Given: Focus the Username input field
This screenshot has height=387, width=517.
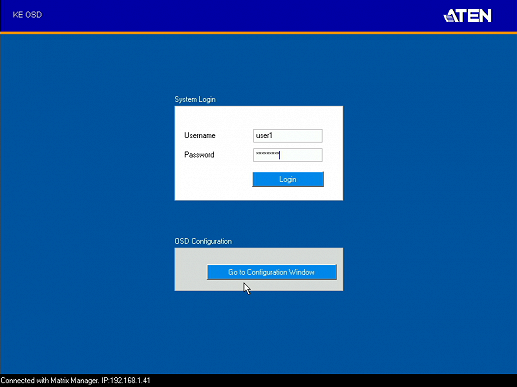Looking at the screenshot, I should (x=288, y=136).
